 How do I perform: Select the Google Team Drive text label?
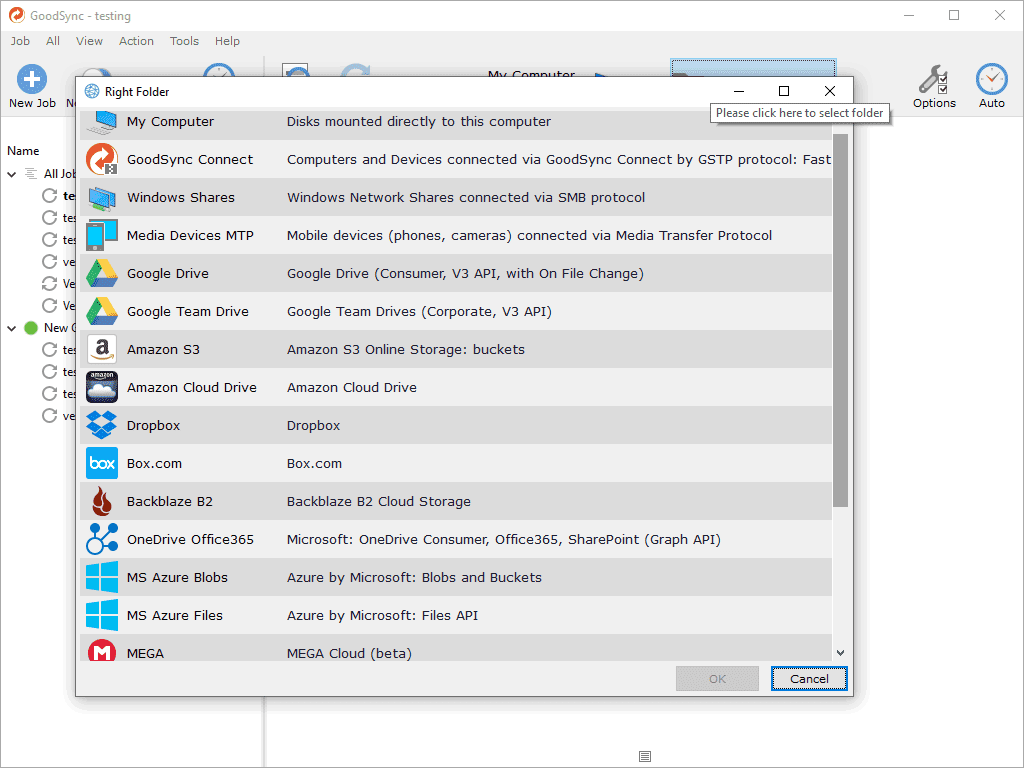pyautogui.click(x=187, y=312)
